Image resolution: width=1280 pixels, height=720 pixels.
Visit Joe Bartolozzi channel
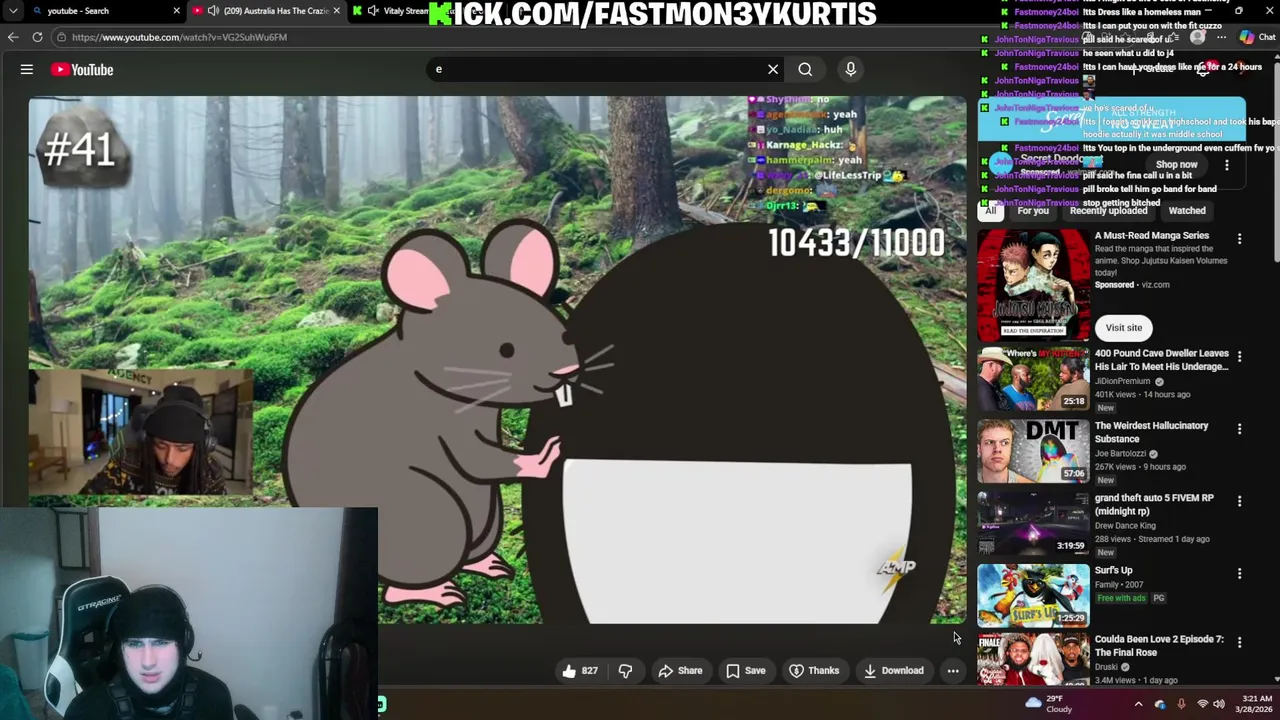(x=1120, y=453)
